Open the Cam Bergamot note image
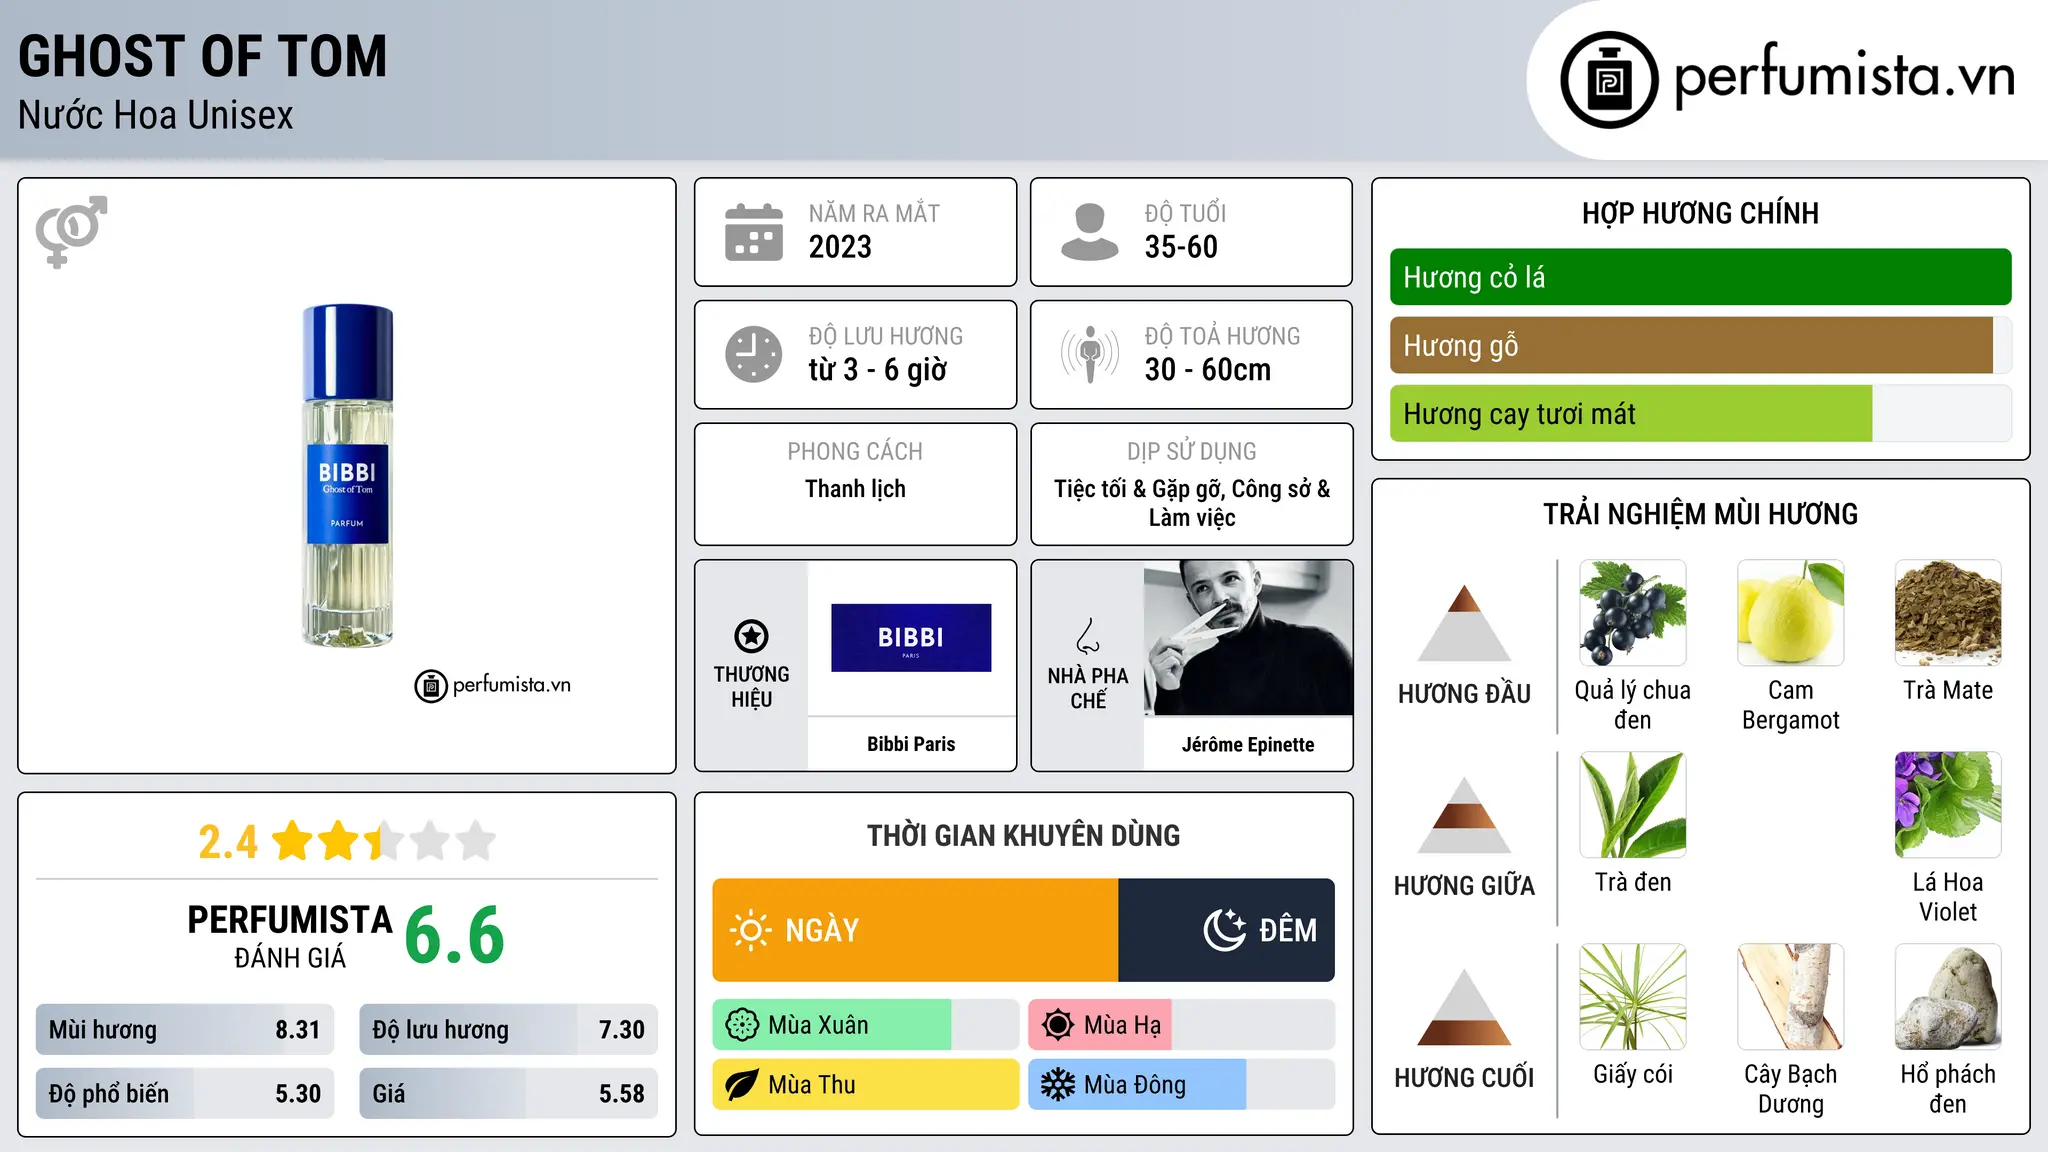Viewport: 2048px width, 1152px height. point(1790,613)
